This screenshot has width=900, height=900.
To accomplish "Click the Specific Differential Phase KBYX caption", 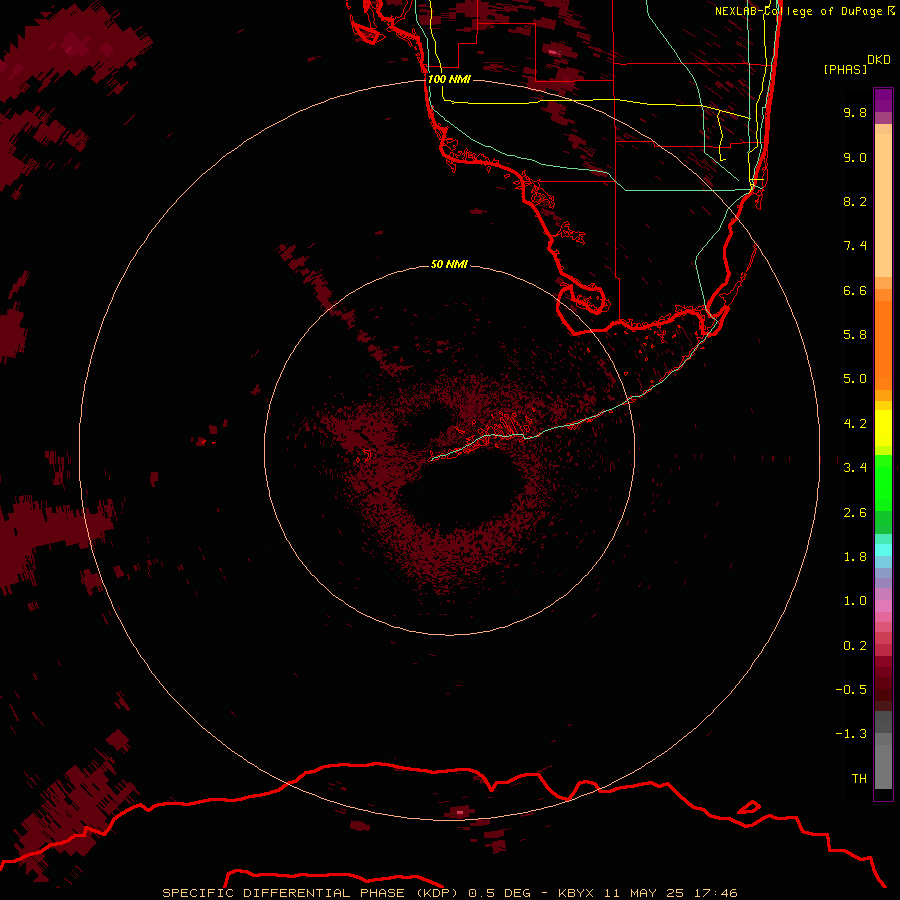I will point(450,893).
